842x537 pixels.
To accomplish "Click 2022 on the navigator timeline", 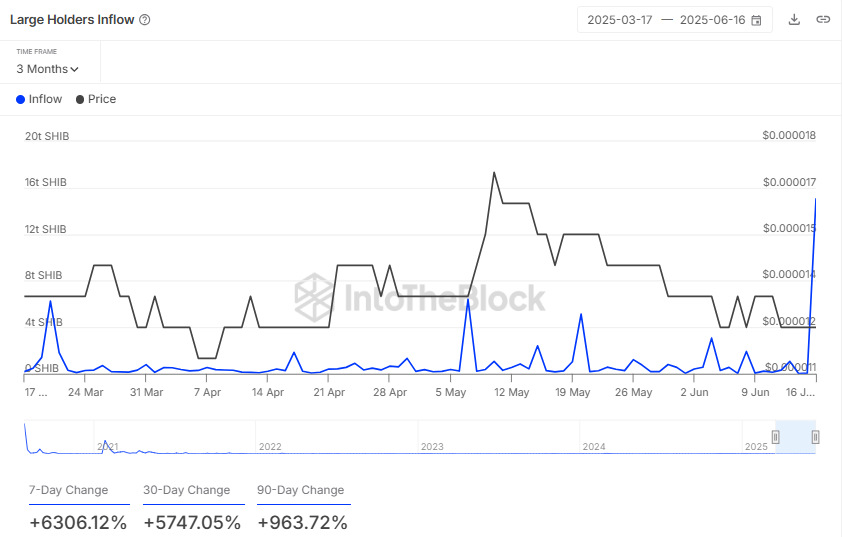I will (270, 446).
